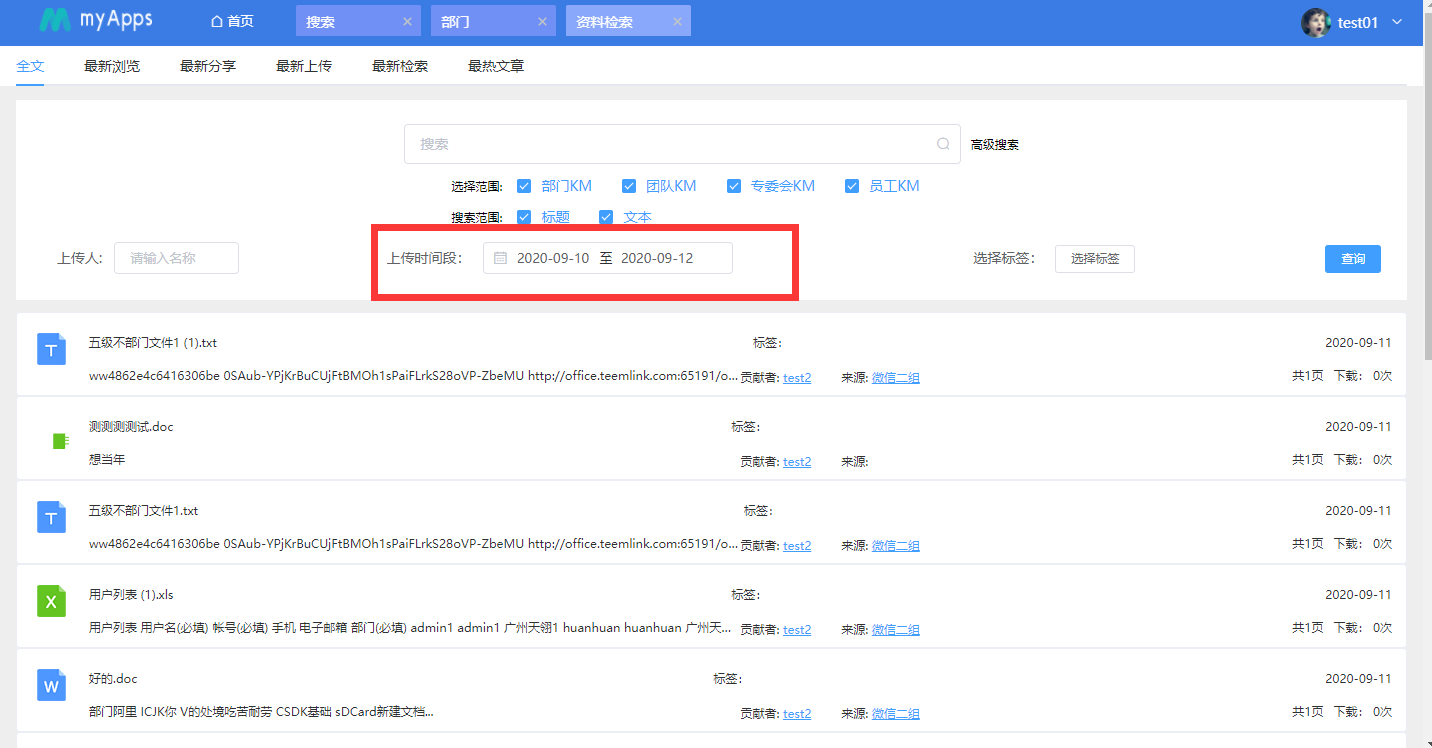Click the 查询 search button
Screen dimensions: 1432x748
coord(1352,258)
